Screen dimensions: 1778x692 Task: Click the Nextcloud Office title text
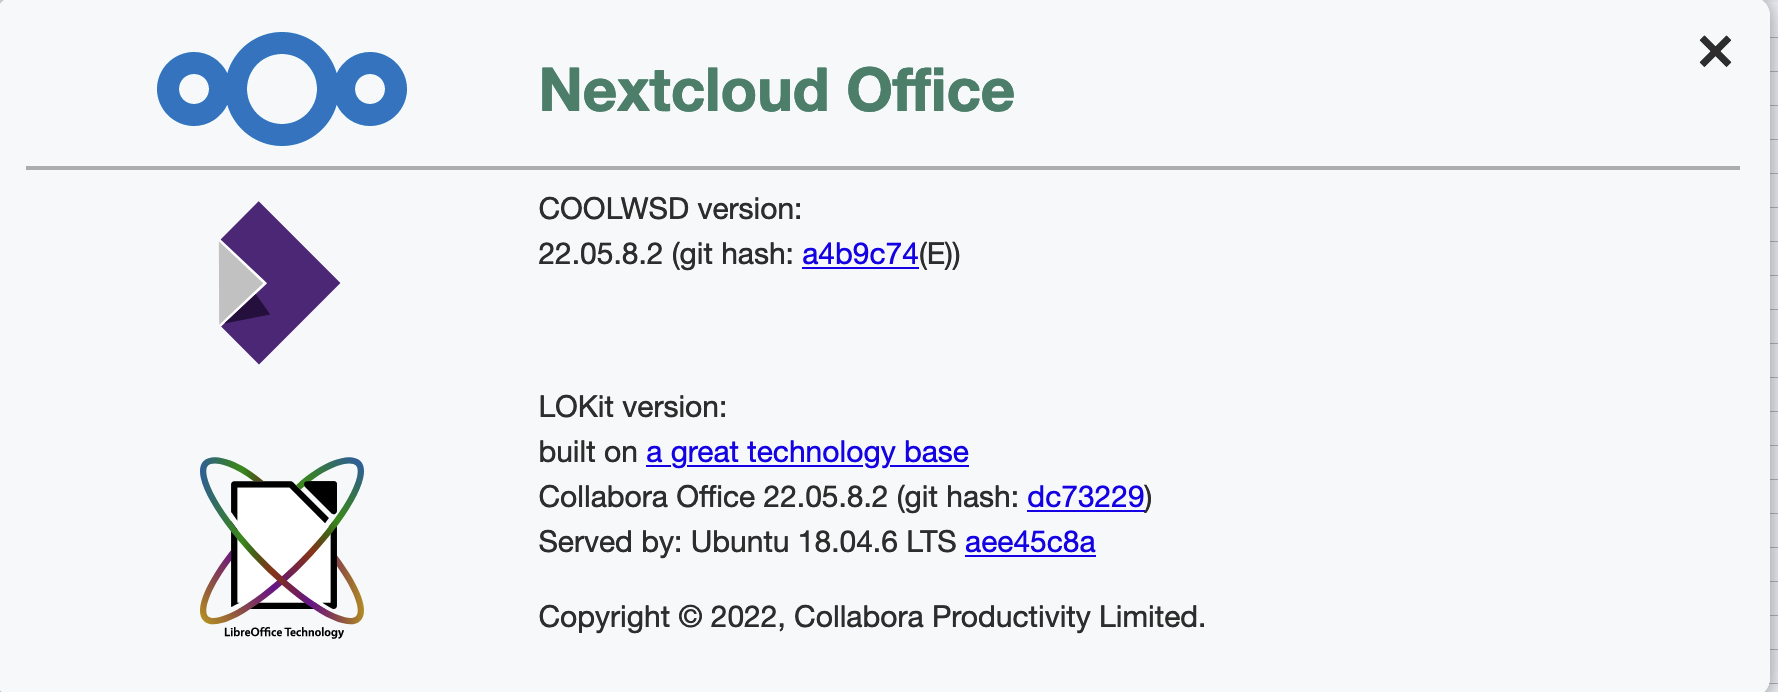(775, 90)
